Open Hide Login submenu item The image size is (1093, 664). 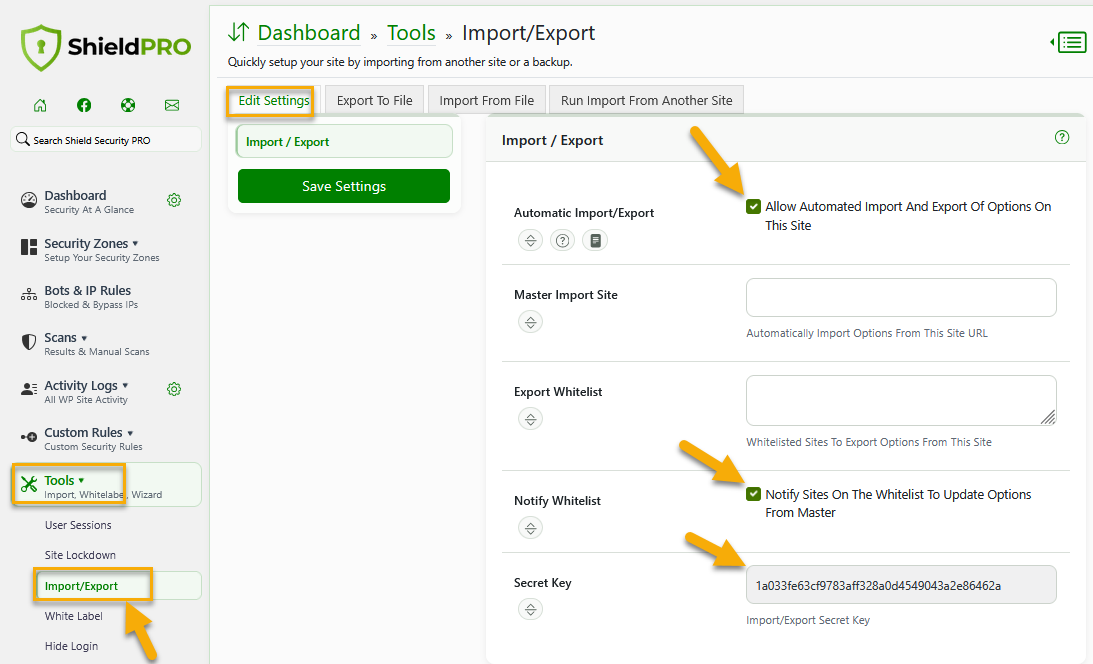[71, 646]
